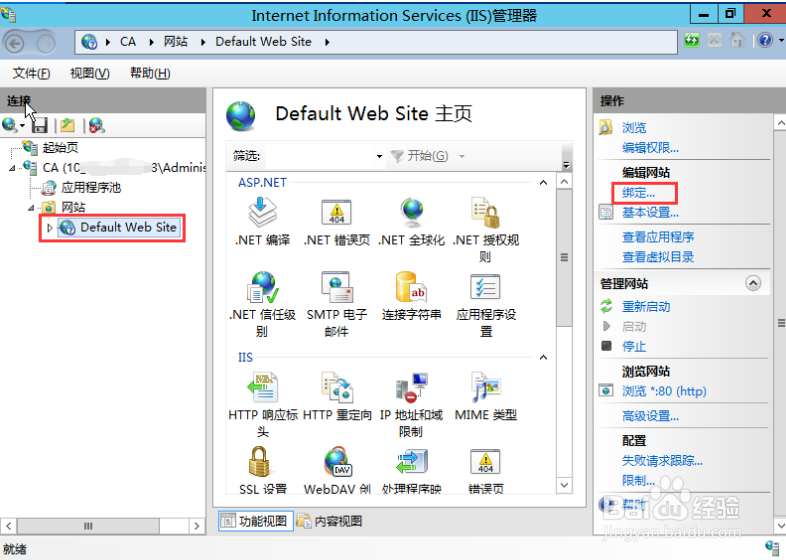
Task: Open the SMTP 电子邮件 feature icon
Action: coord(336,287)
